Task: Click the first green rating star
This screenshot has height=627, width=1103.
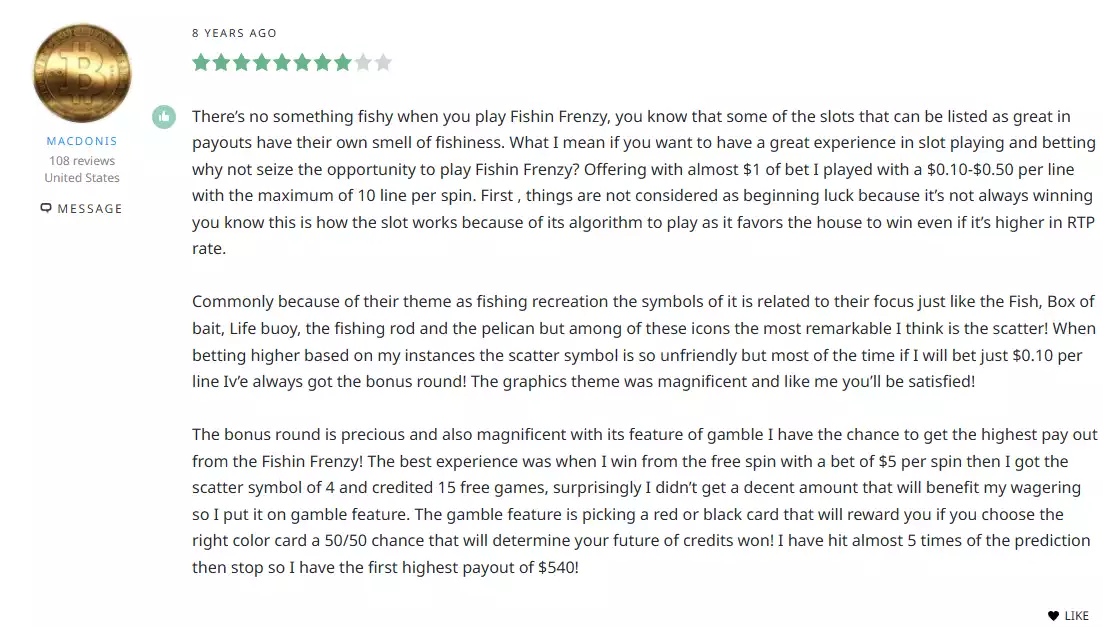Action: coord(201,63)
